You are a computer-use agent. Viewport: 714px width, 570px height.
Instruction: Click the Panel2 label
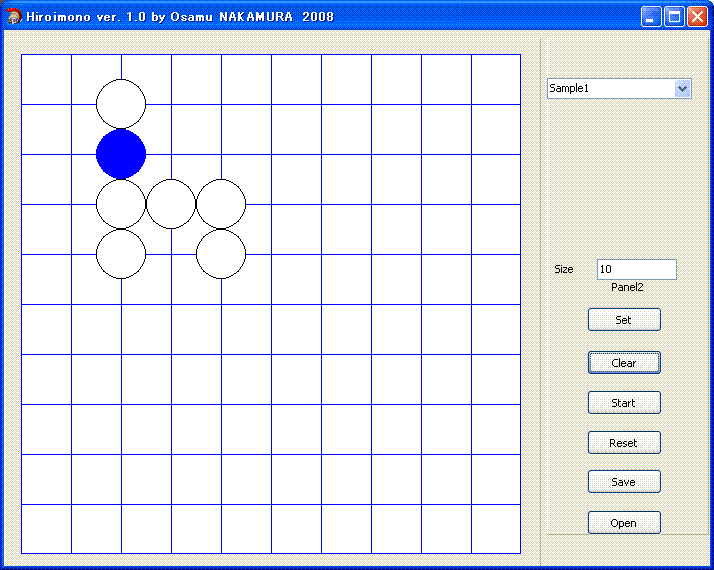click(x=627, y=287)
